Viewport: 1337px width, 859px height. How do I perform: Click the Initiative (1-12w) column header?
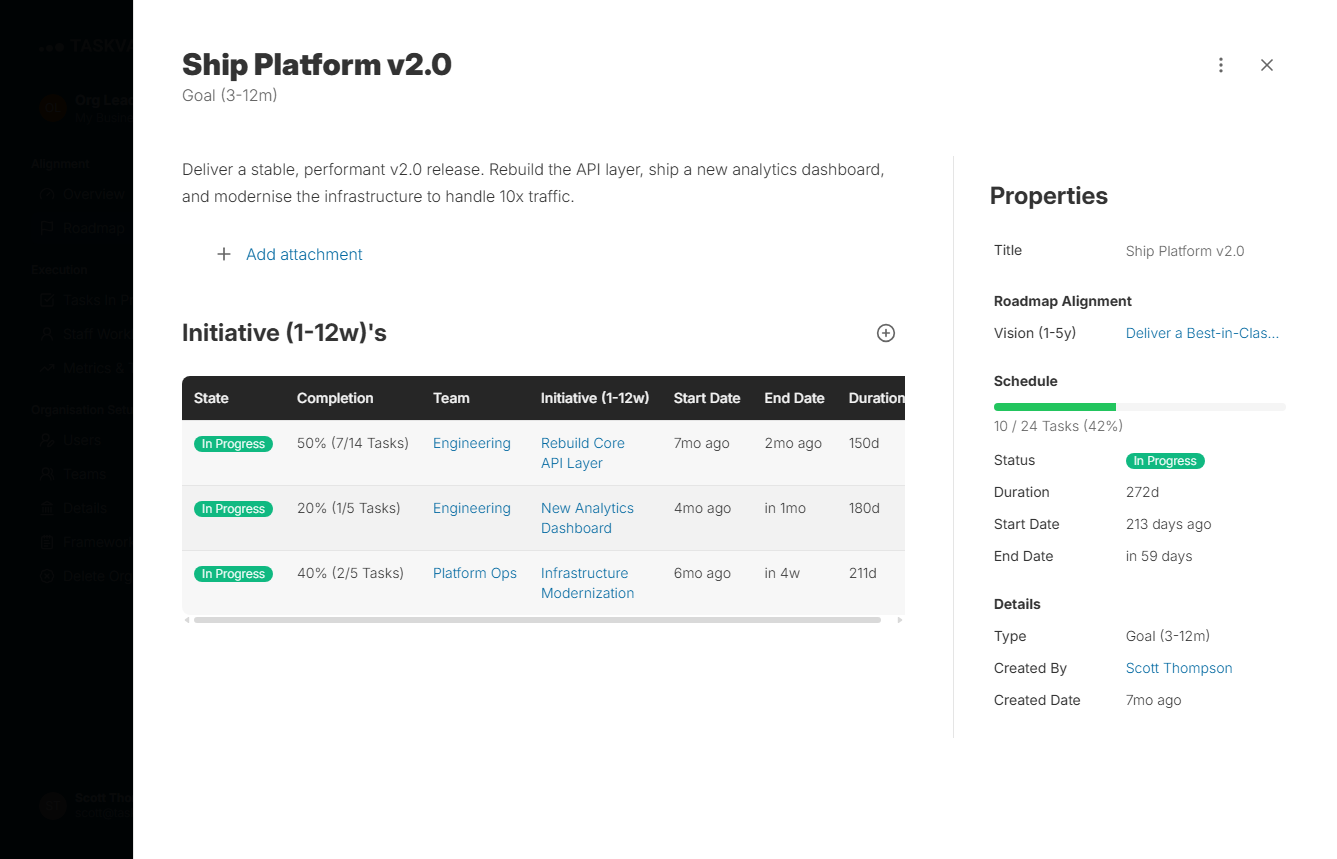click(595, 398)
